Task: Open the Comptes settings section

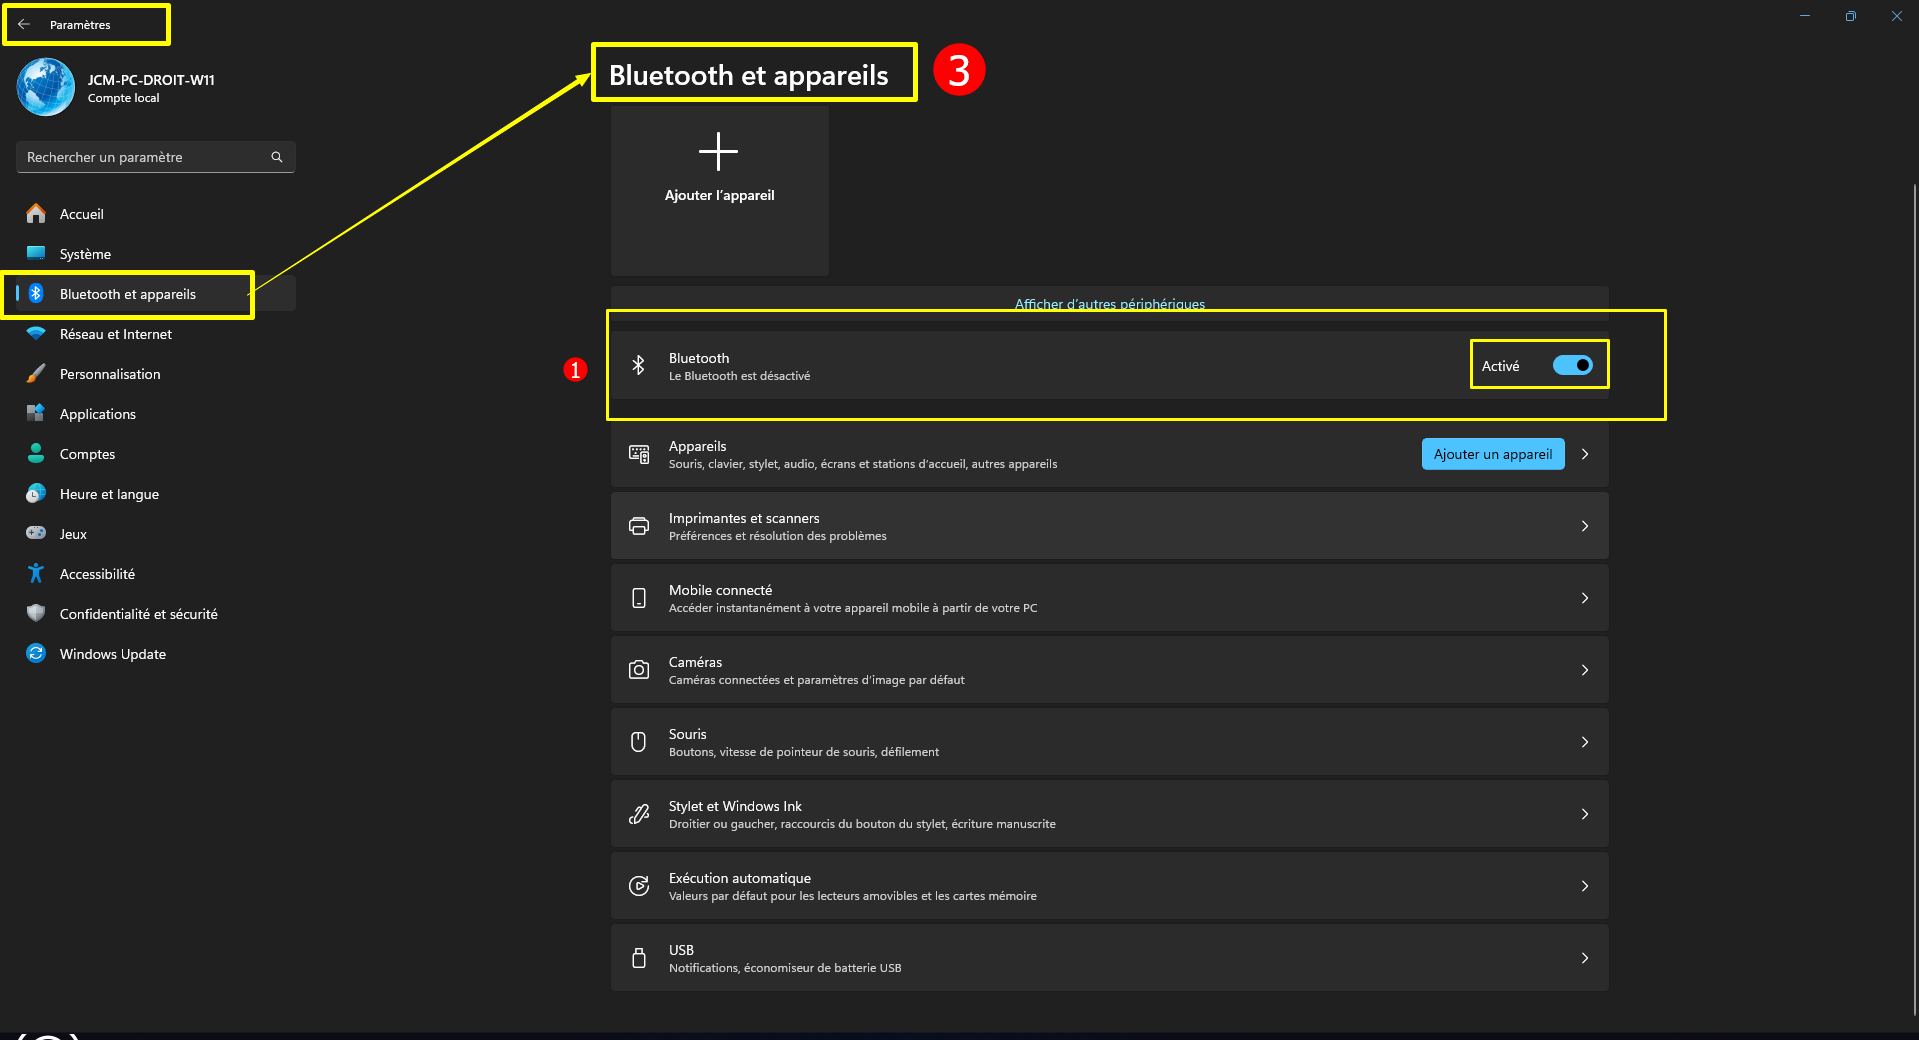Action: click(156, 454)
